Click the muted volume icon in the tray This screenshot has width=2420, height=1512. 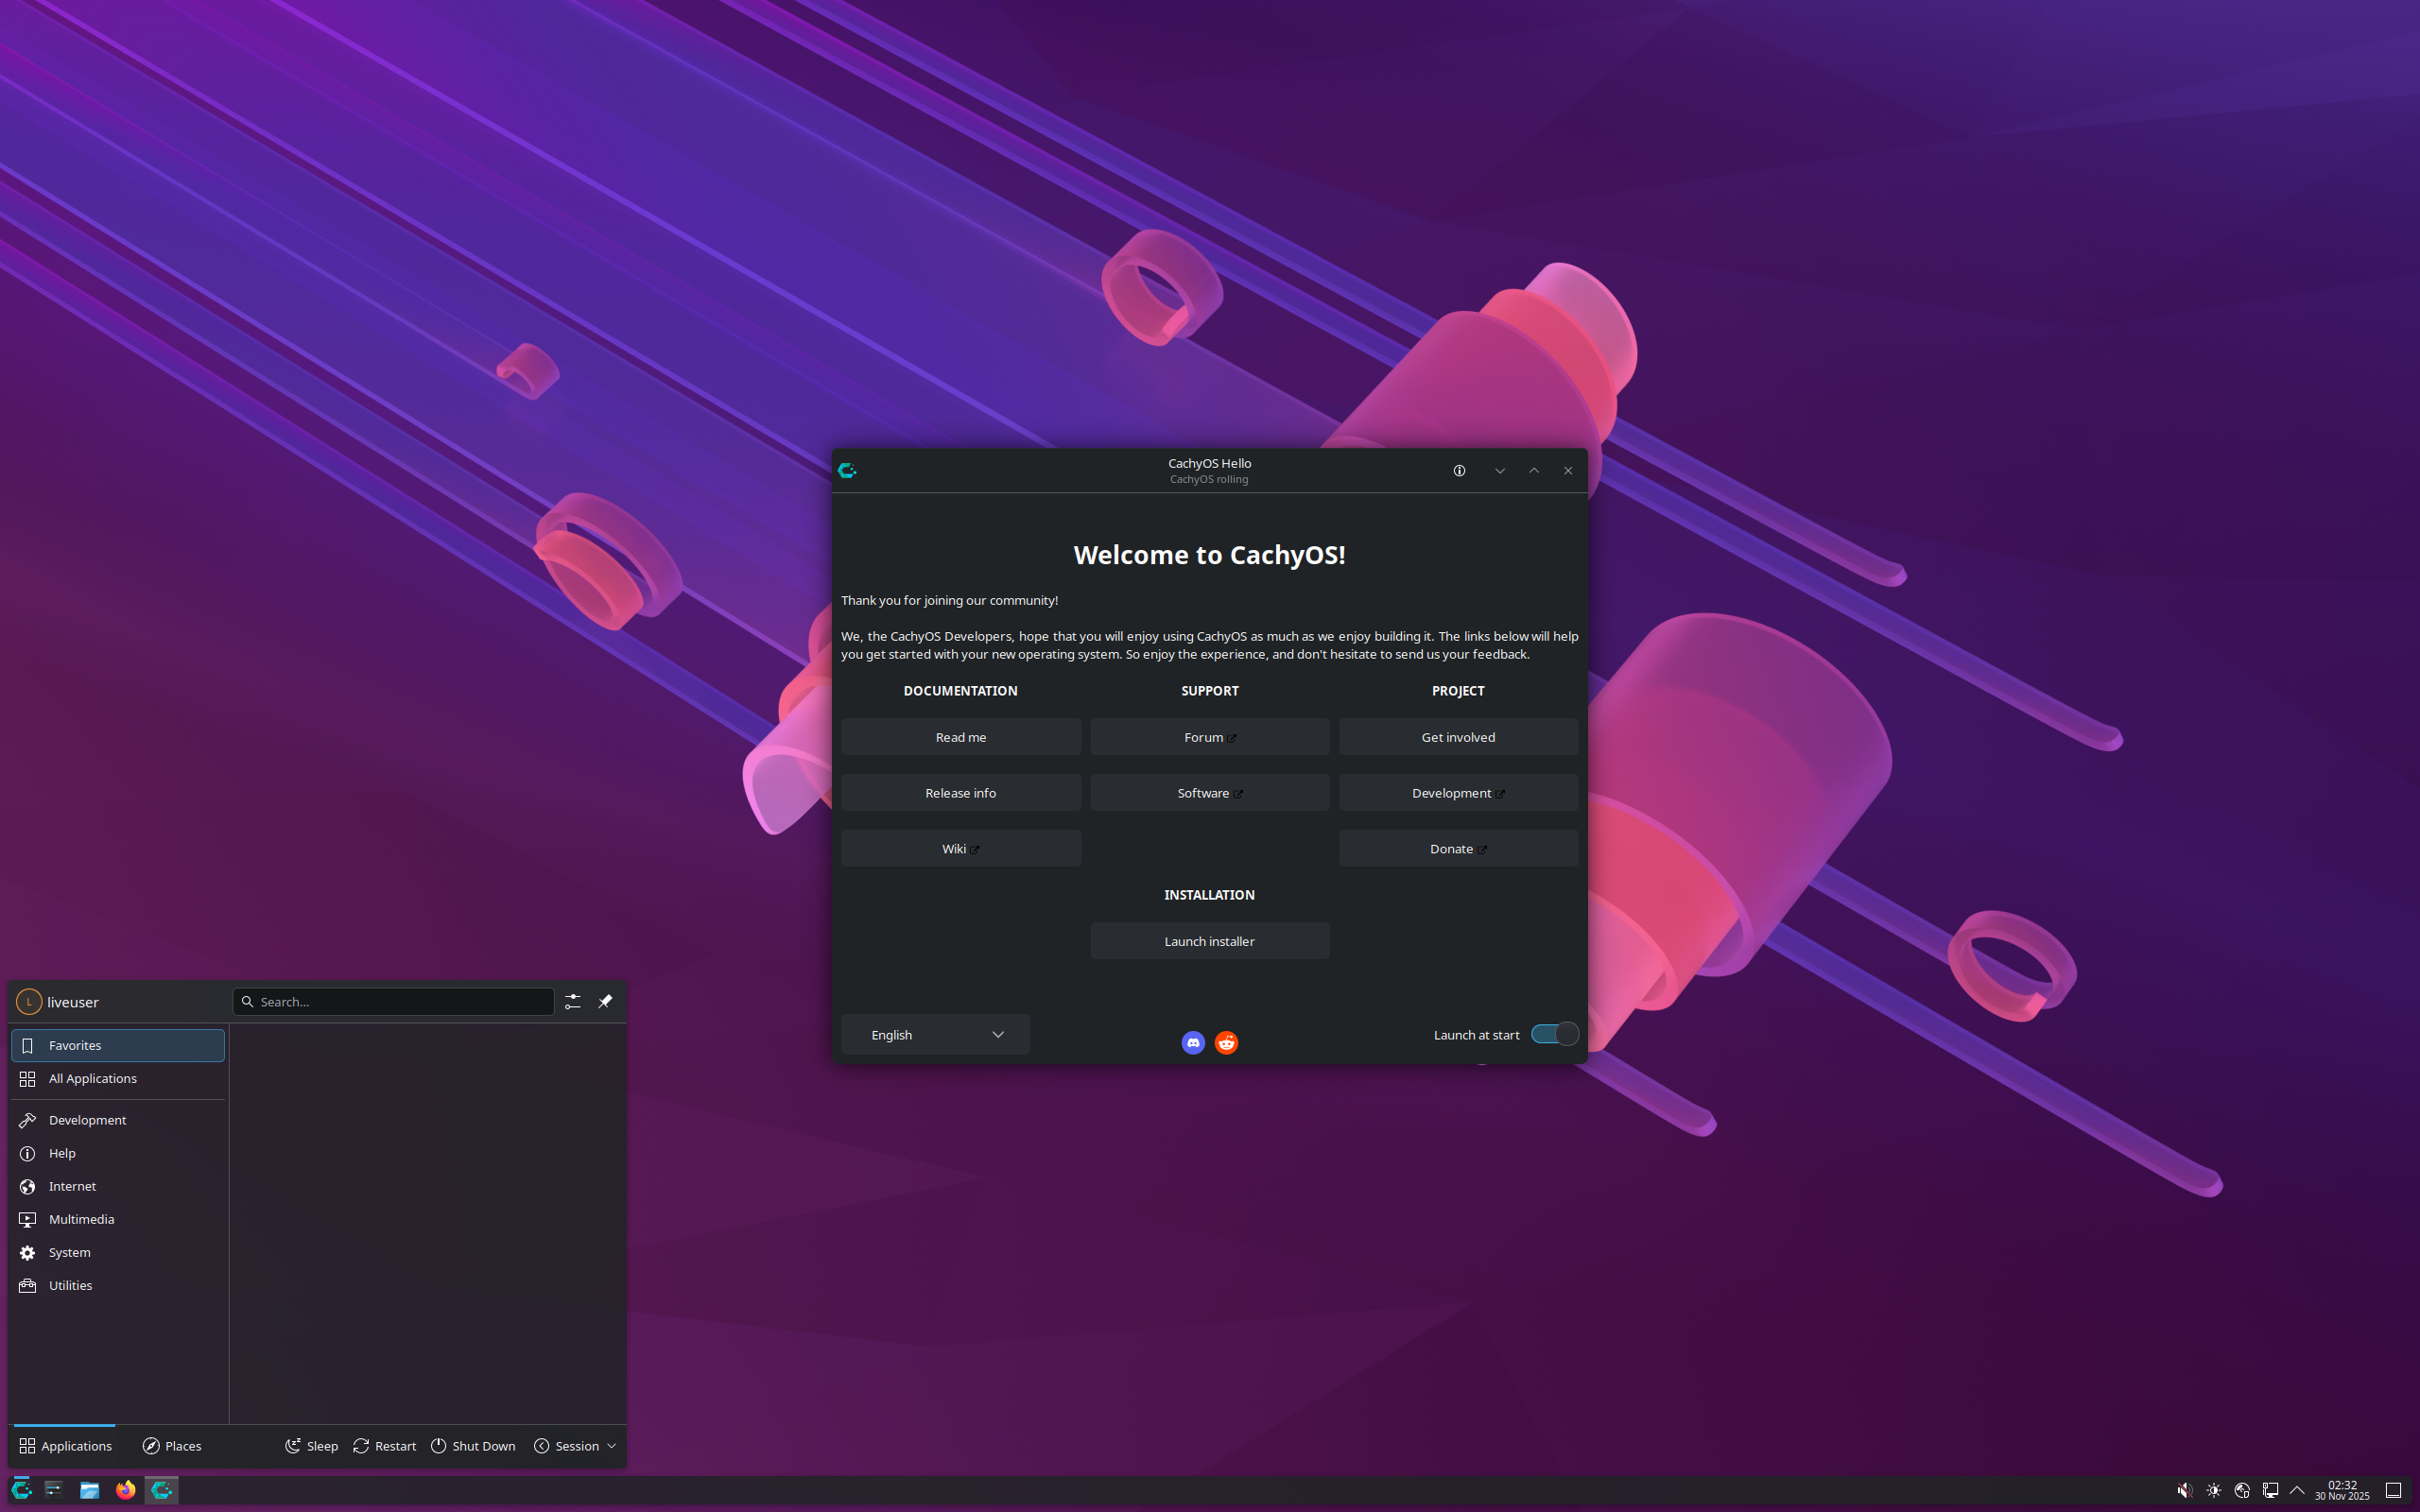coord(2184,1490)
